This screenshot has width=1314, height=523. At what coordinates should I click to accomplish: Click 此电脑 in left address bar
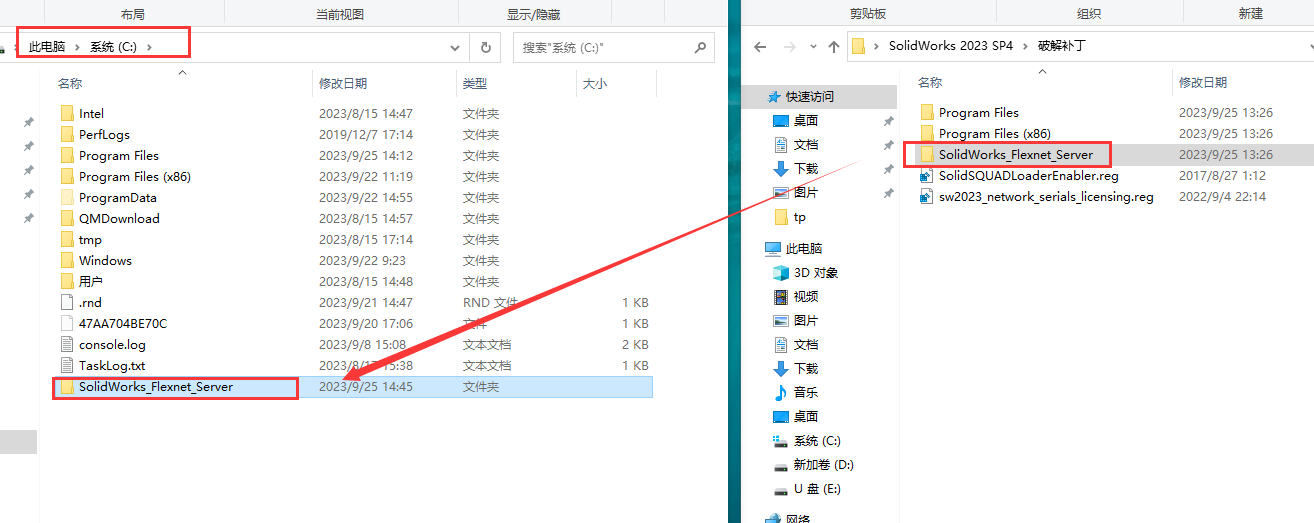point(47,47)
